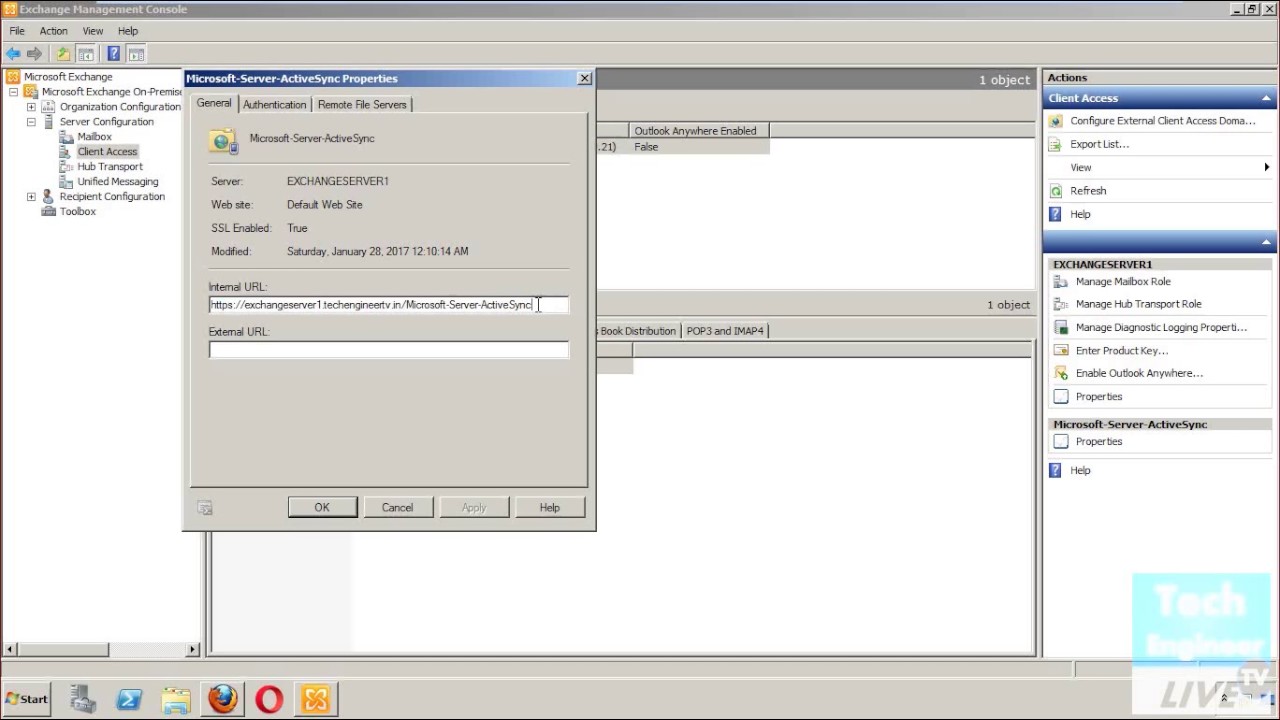Click in the External URL field
The width and height of the screenshot is (1280, 720).
pyautogui.click(x=388, y=350)
